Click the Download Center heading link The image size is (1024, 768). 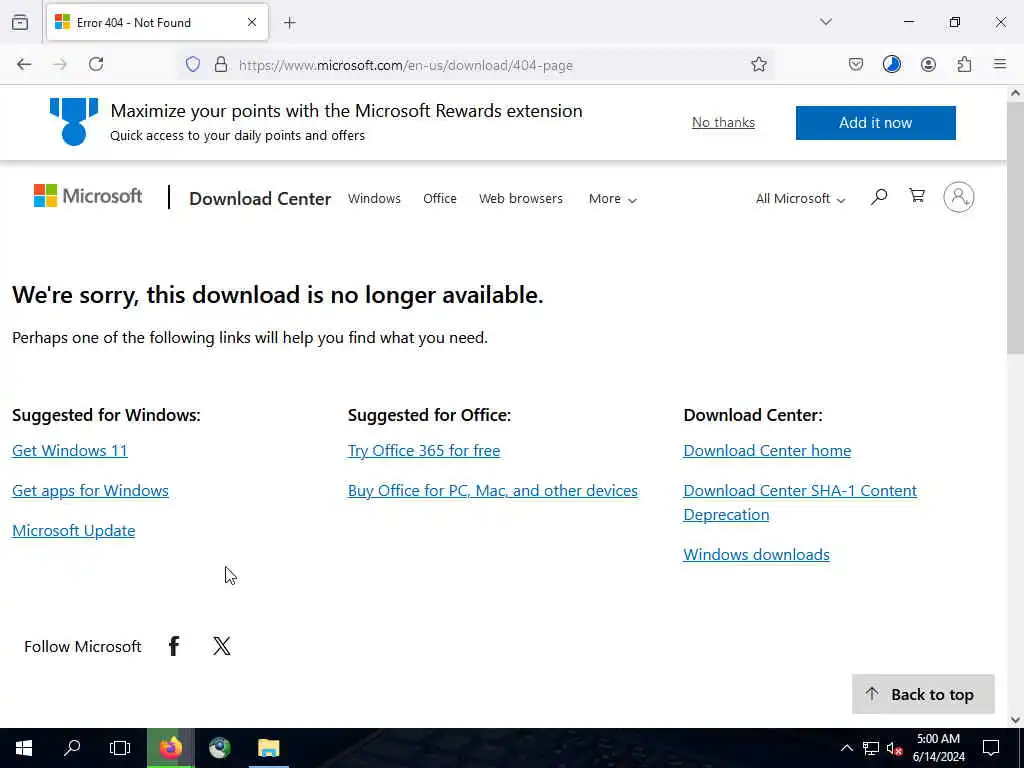(x=260, y=199)
